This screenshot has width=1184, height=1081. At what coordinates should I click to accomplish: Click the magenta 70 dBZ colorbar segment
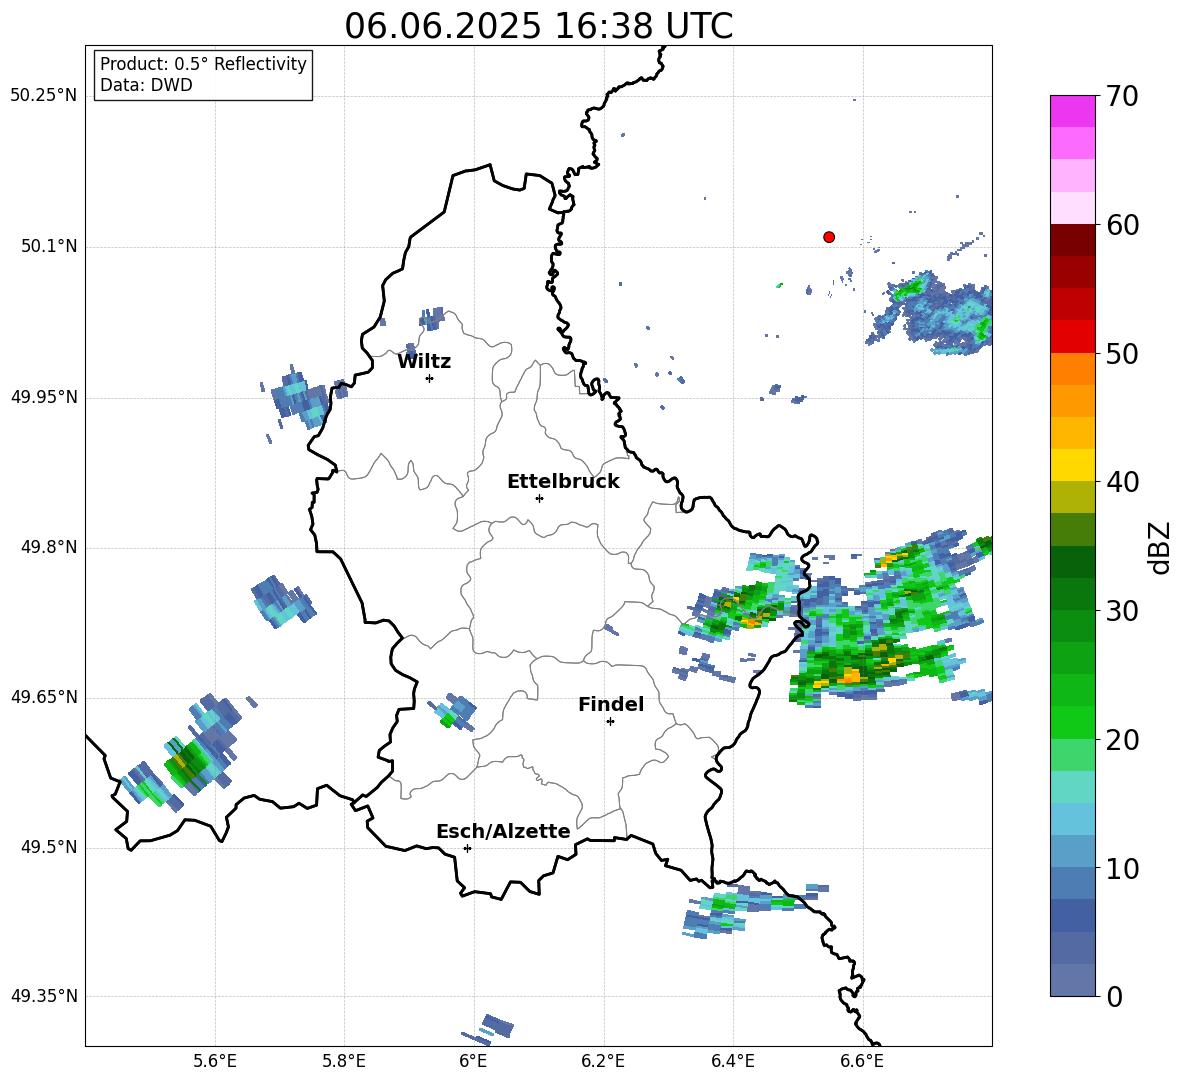[1072, 111]
